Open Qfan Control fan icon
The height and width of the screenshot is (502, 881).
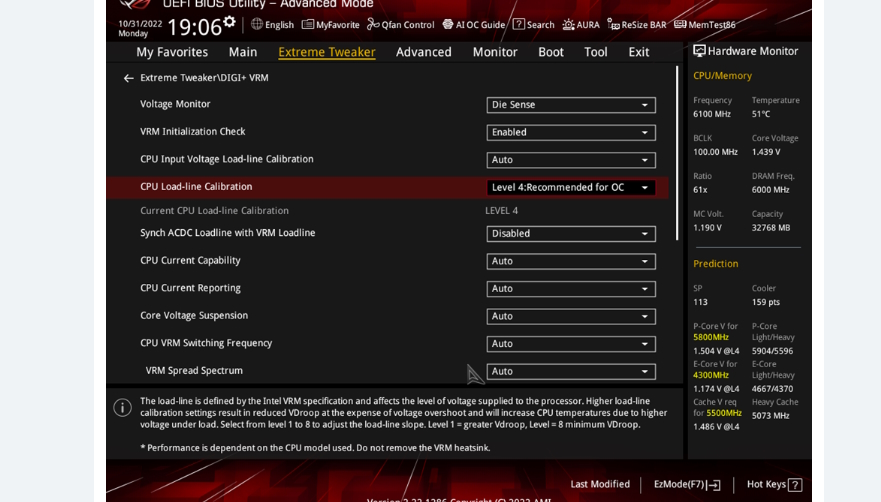click(x=373, y=24)
